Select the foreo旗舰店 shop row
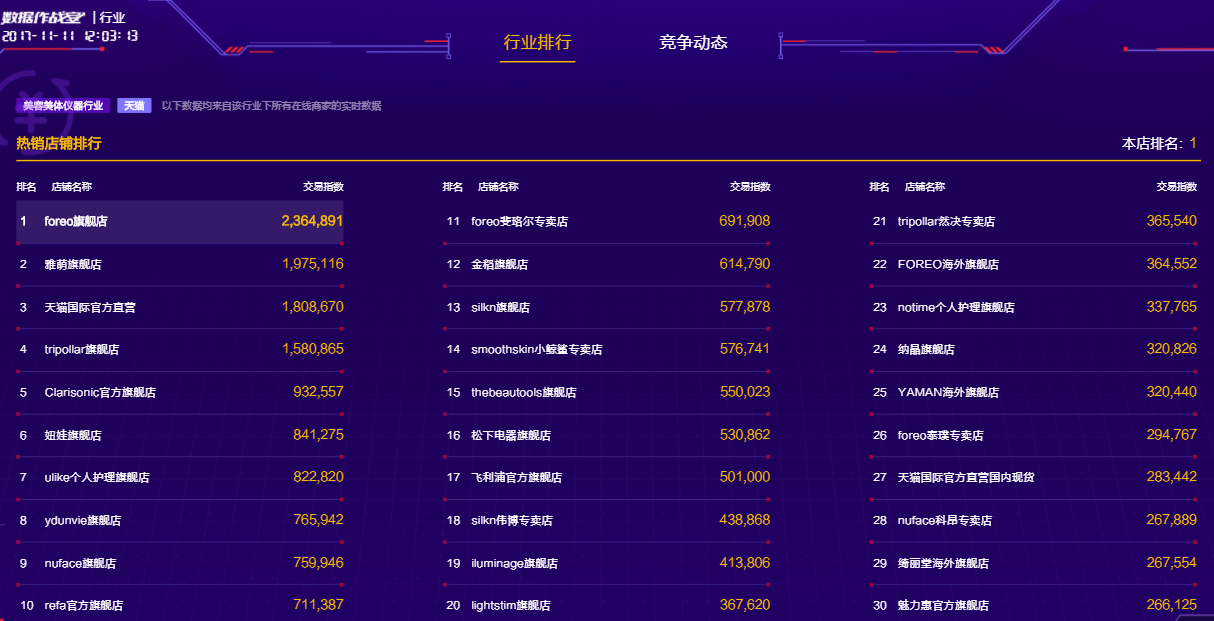The width and height of the screenshot is (1214, 621). click(180, 221)
